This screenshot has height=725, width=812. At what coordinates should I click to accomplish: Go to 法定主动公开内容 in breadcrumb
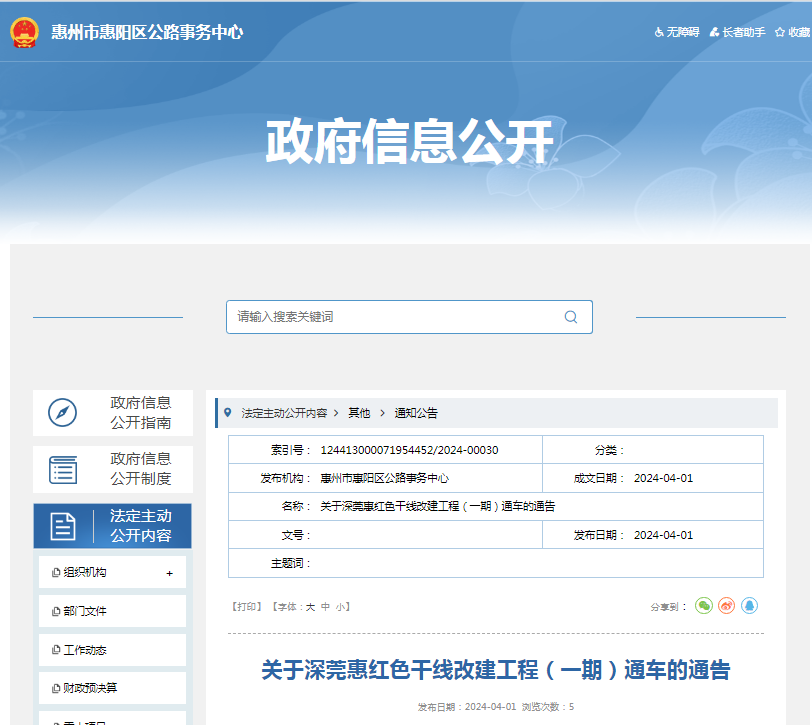pyautogui.click(x=284, y=413)
